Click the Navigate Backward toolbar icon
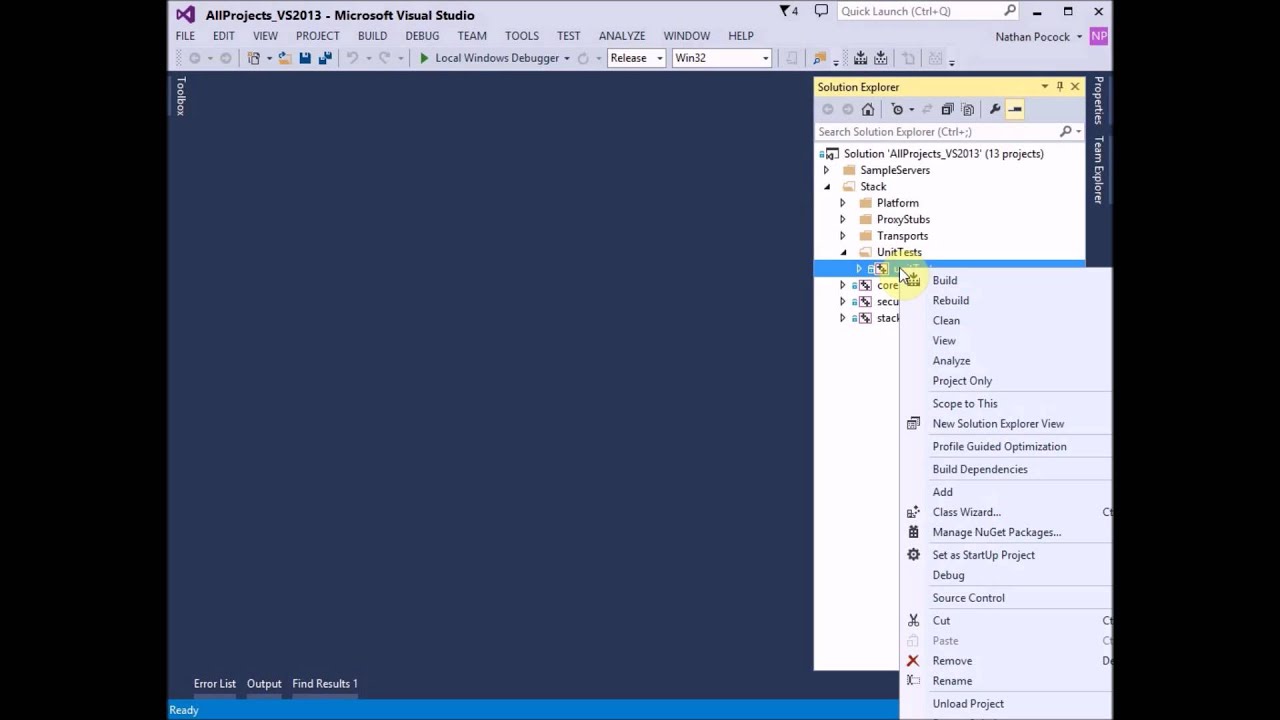Viewport: 1280px width, 720px height. pyautogui.click(x=195, y=58)
